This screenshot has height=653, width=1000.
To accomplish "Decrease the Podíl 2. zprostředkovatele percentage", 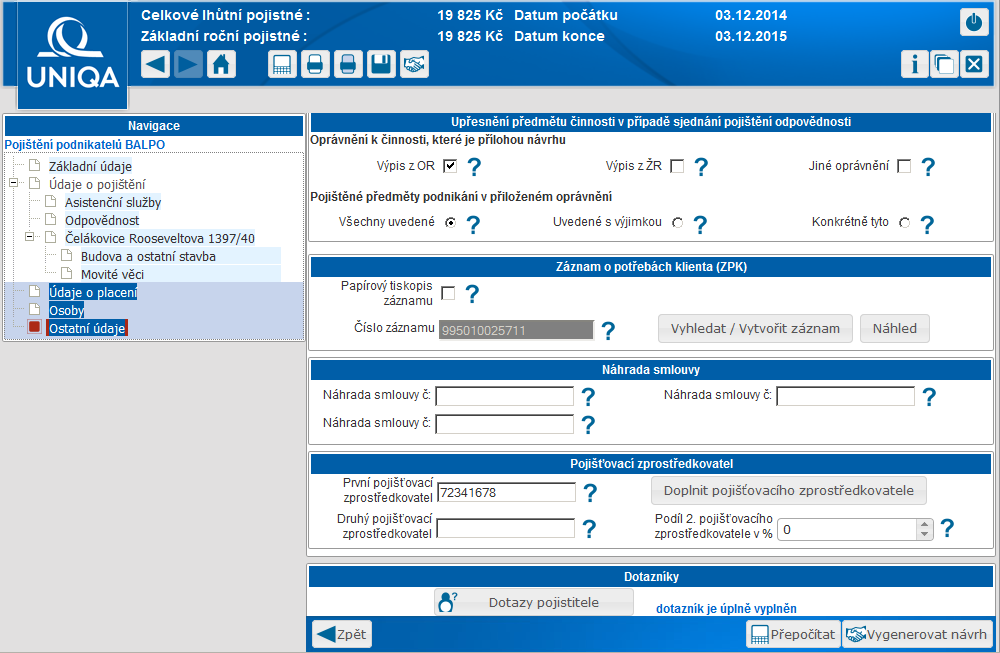I will [x=925, y=534].
